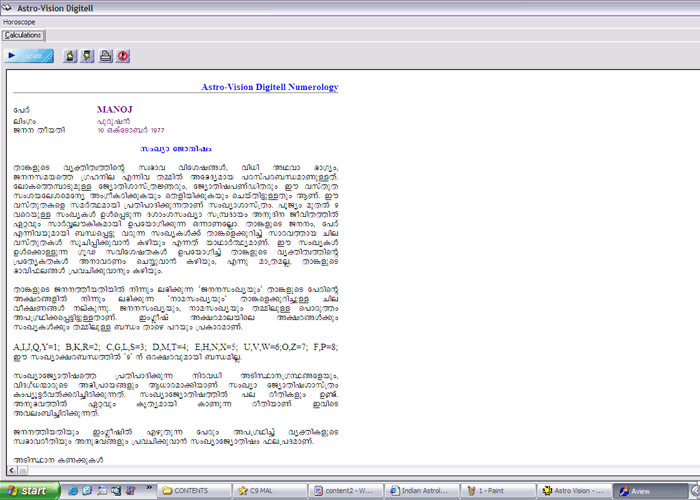700x500 pixels.
Task: Click the horizontal scrollbar left arrow
Action: point(12,470)
